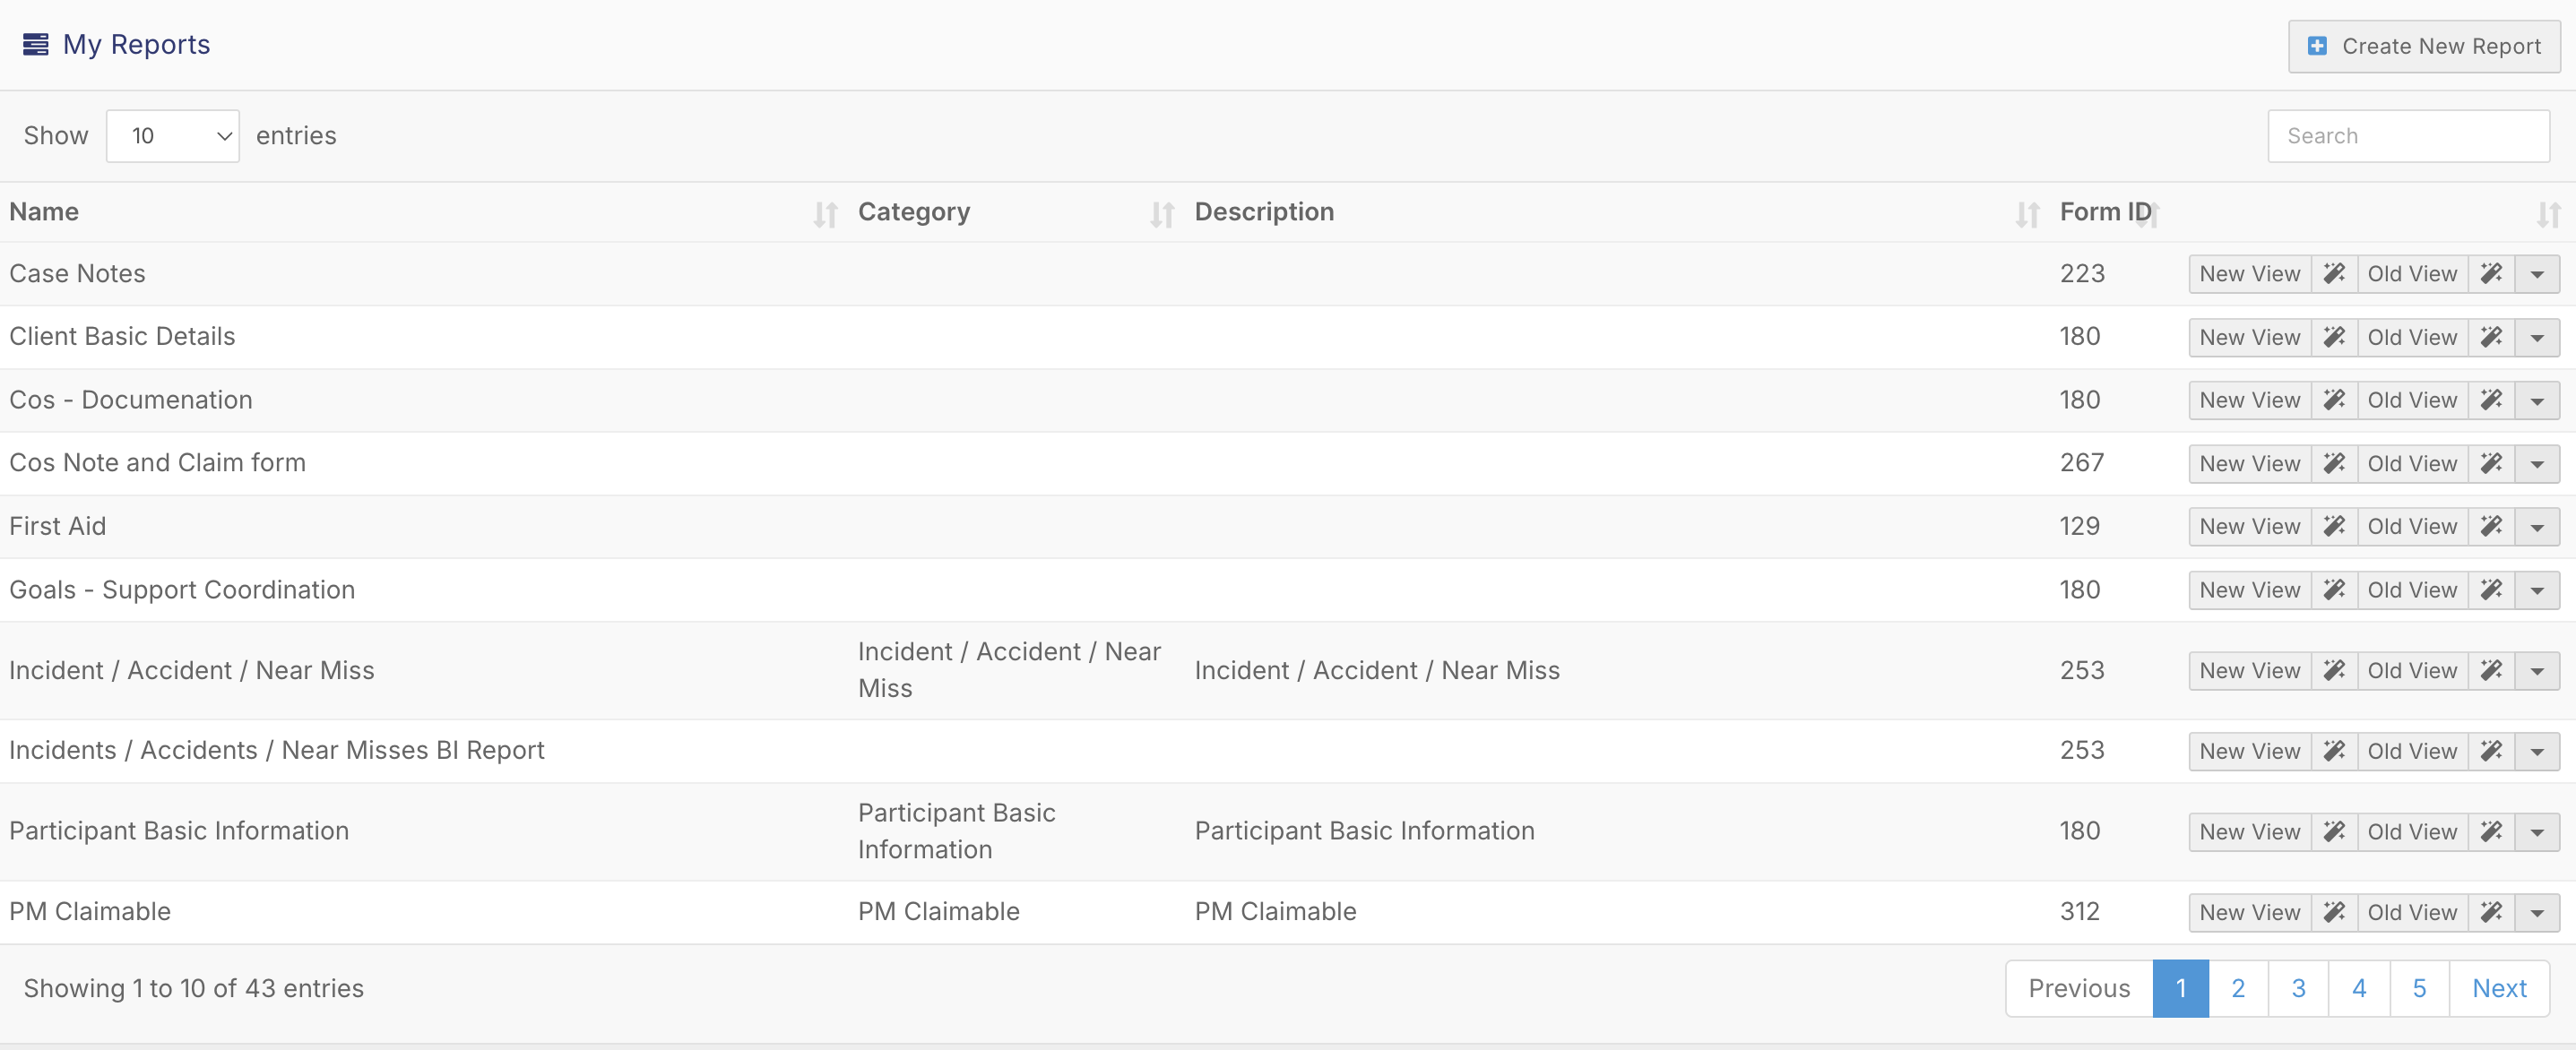Click the Old View wand icon for First Aid
The width and height of the screenshot is (2576, 1050).
click(x=2491, y=527)
